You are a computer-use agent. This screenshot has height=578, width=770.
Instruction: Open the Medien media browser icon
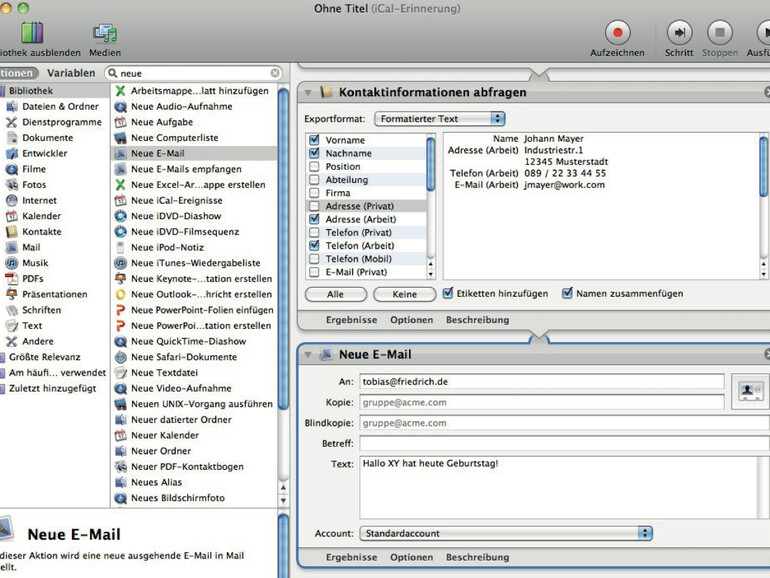[x=104, y=33]
